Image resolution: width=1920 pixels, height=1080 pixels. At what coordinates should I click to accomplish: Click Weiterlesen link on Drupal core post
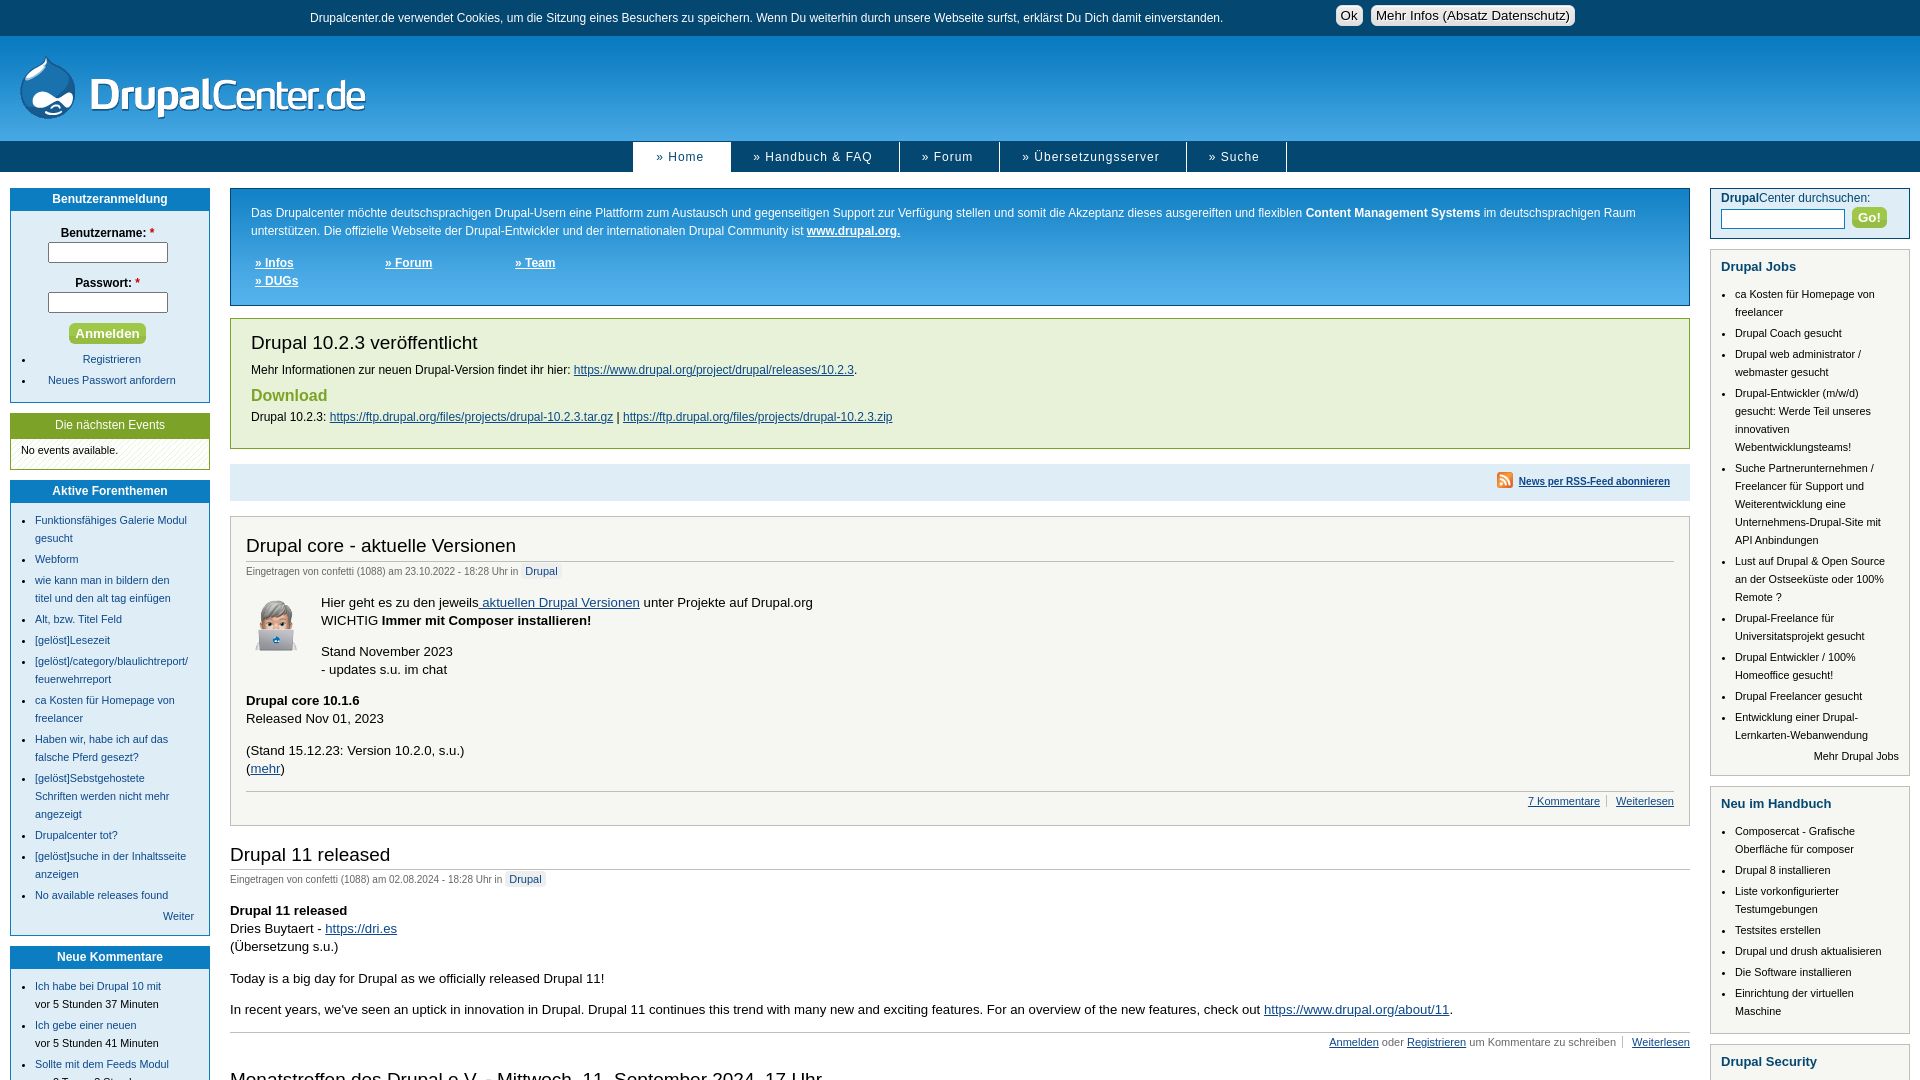point(1644,800)
